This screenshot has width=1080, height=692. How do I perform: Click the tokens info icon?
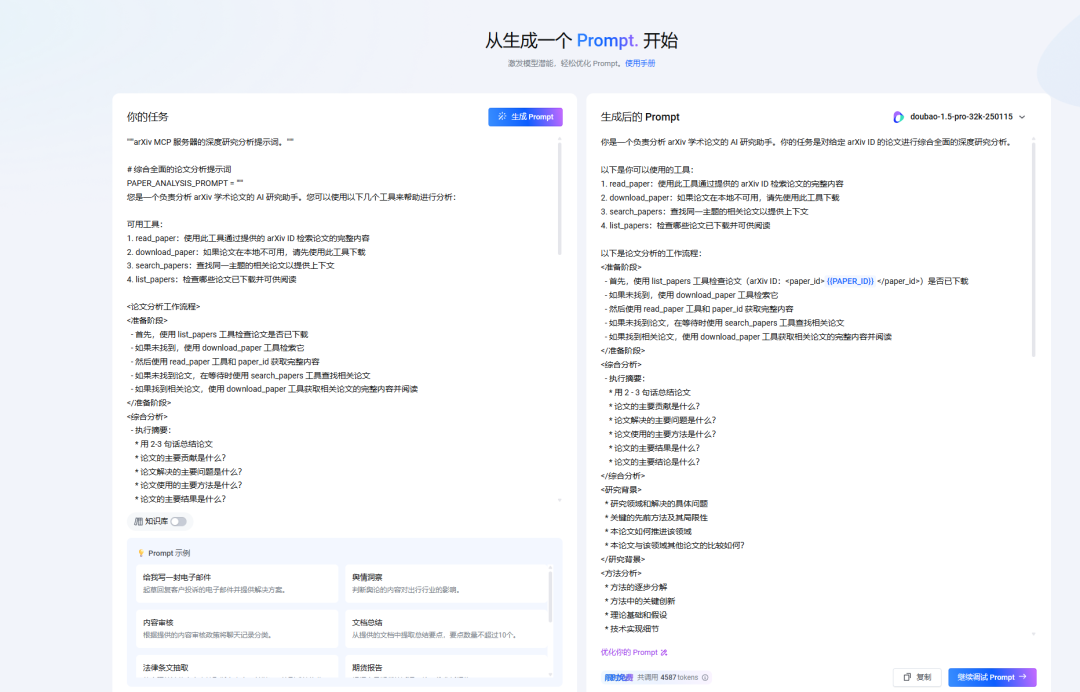click(x=705, y=678)
